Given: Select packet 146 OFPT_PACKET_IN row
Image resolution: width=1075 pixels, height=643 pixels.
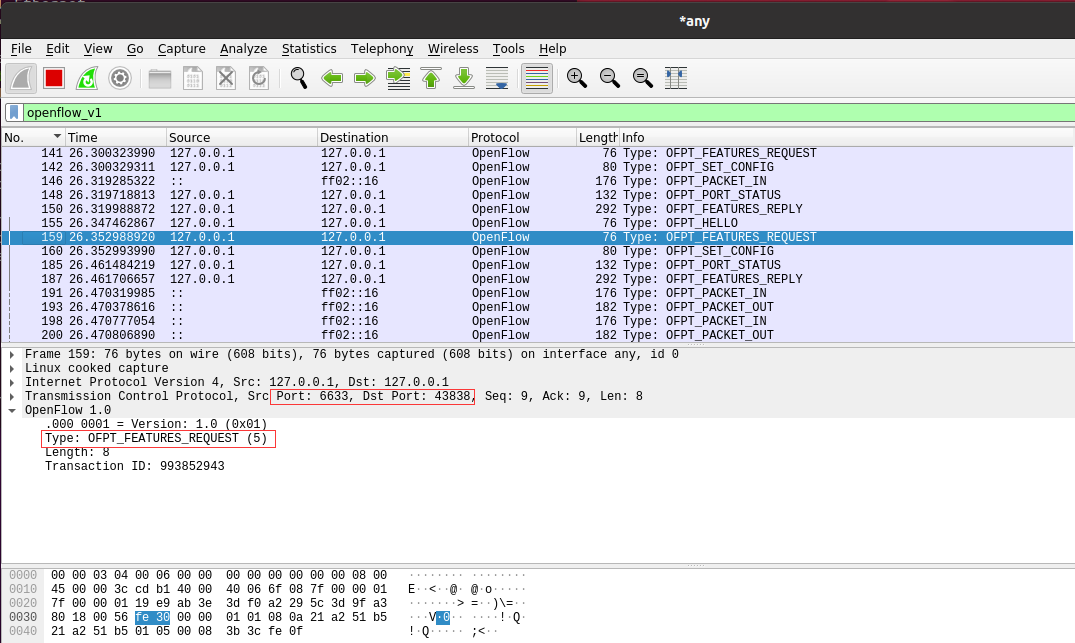Looking at the screenshot, I should [538, 181].
